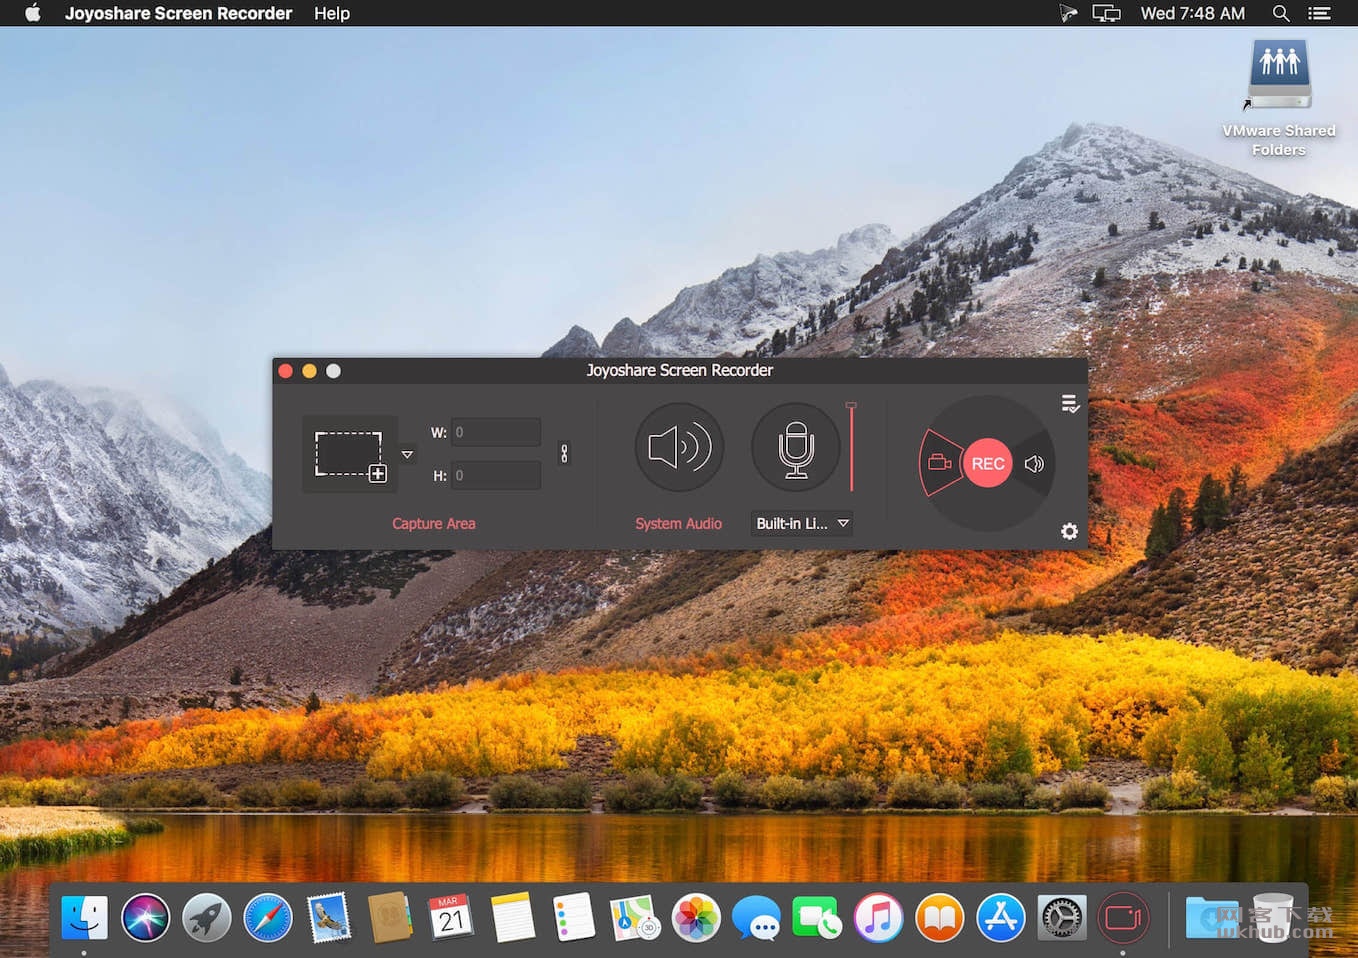Open System Preferences from the Dock

[x=1062, y=917]
